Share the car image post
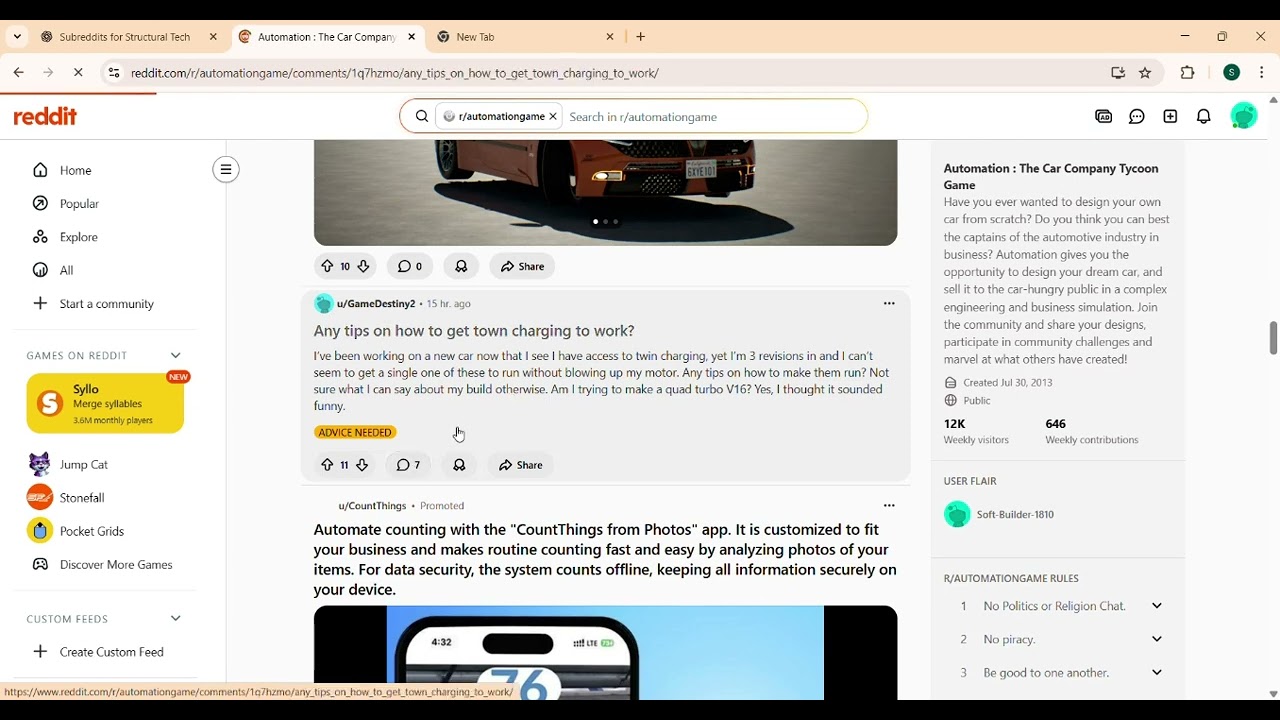Screen dimensions: 1280x720 tap(522, 266)
